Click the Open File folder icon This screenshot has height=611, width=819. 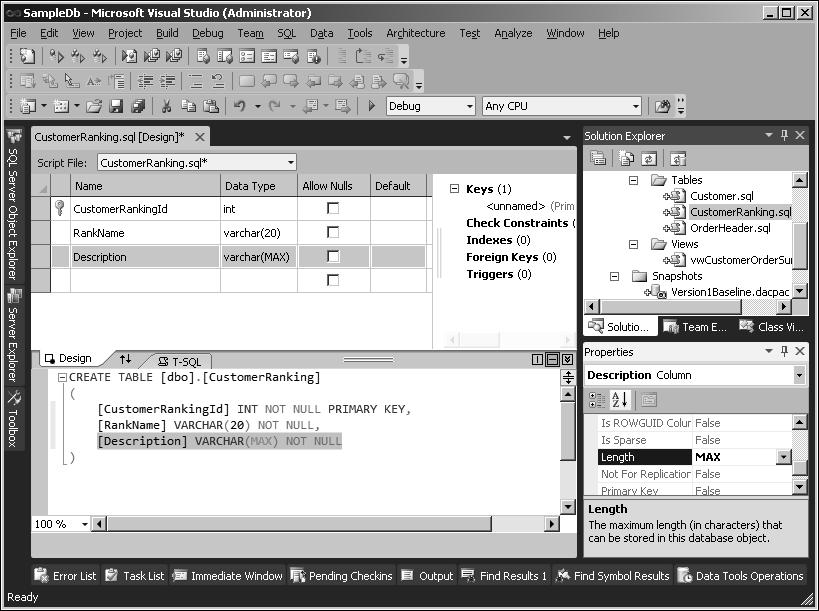click(x=94, y=107)
